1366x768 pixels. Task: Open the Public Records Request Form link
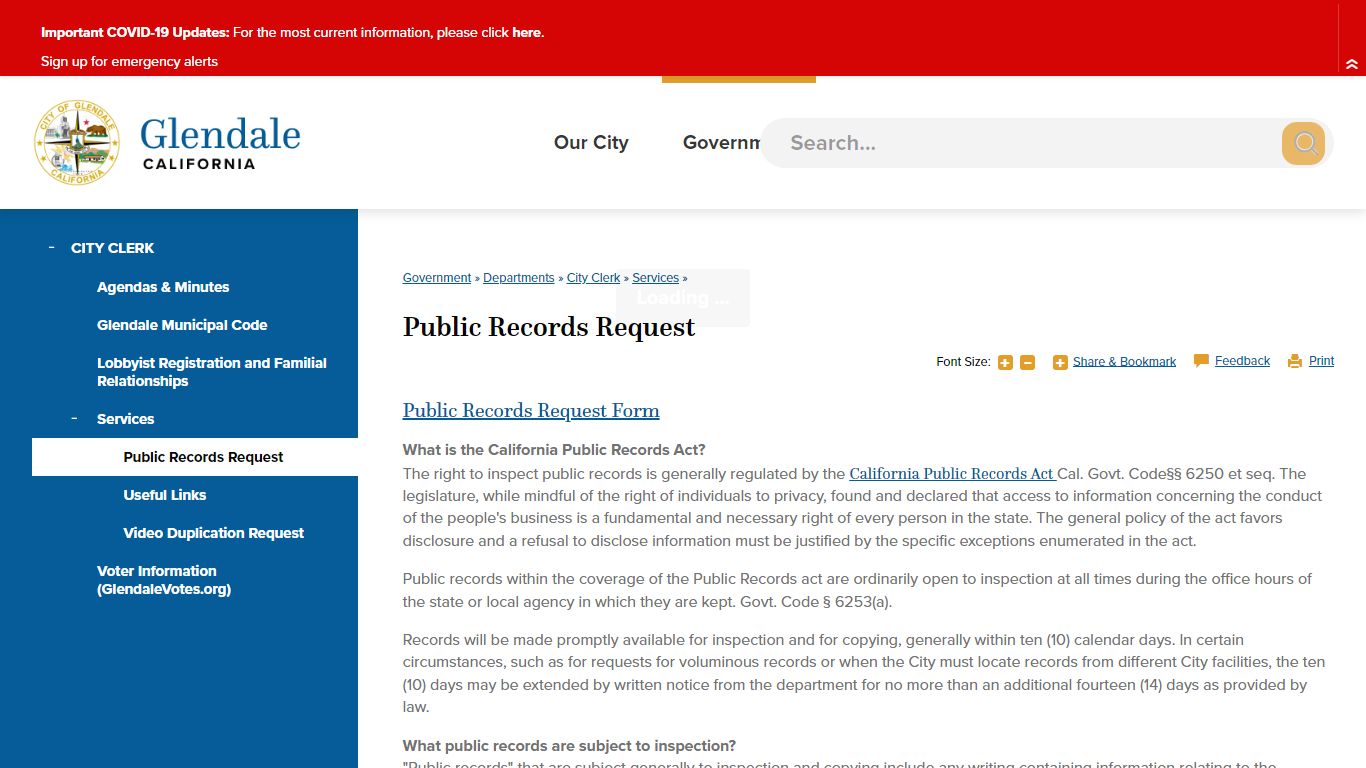coord(531,411)
